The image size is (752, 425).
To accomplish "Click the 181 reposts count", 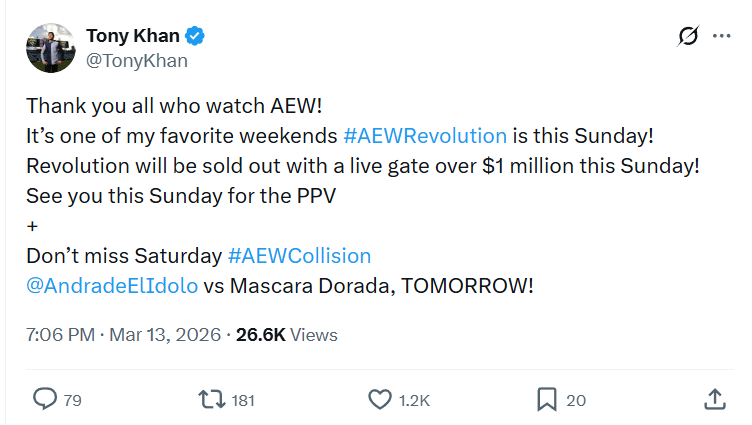I will pyautogui.click(x=243, y=400).
